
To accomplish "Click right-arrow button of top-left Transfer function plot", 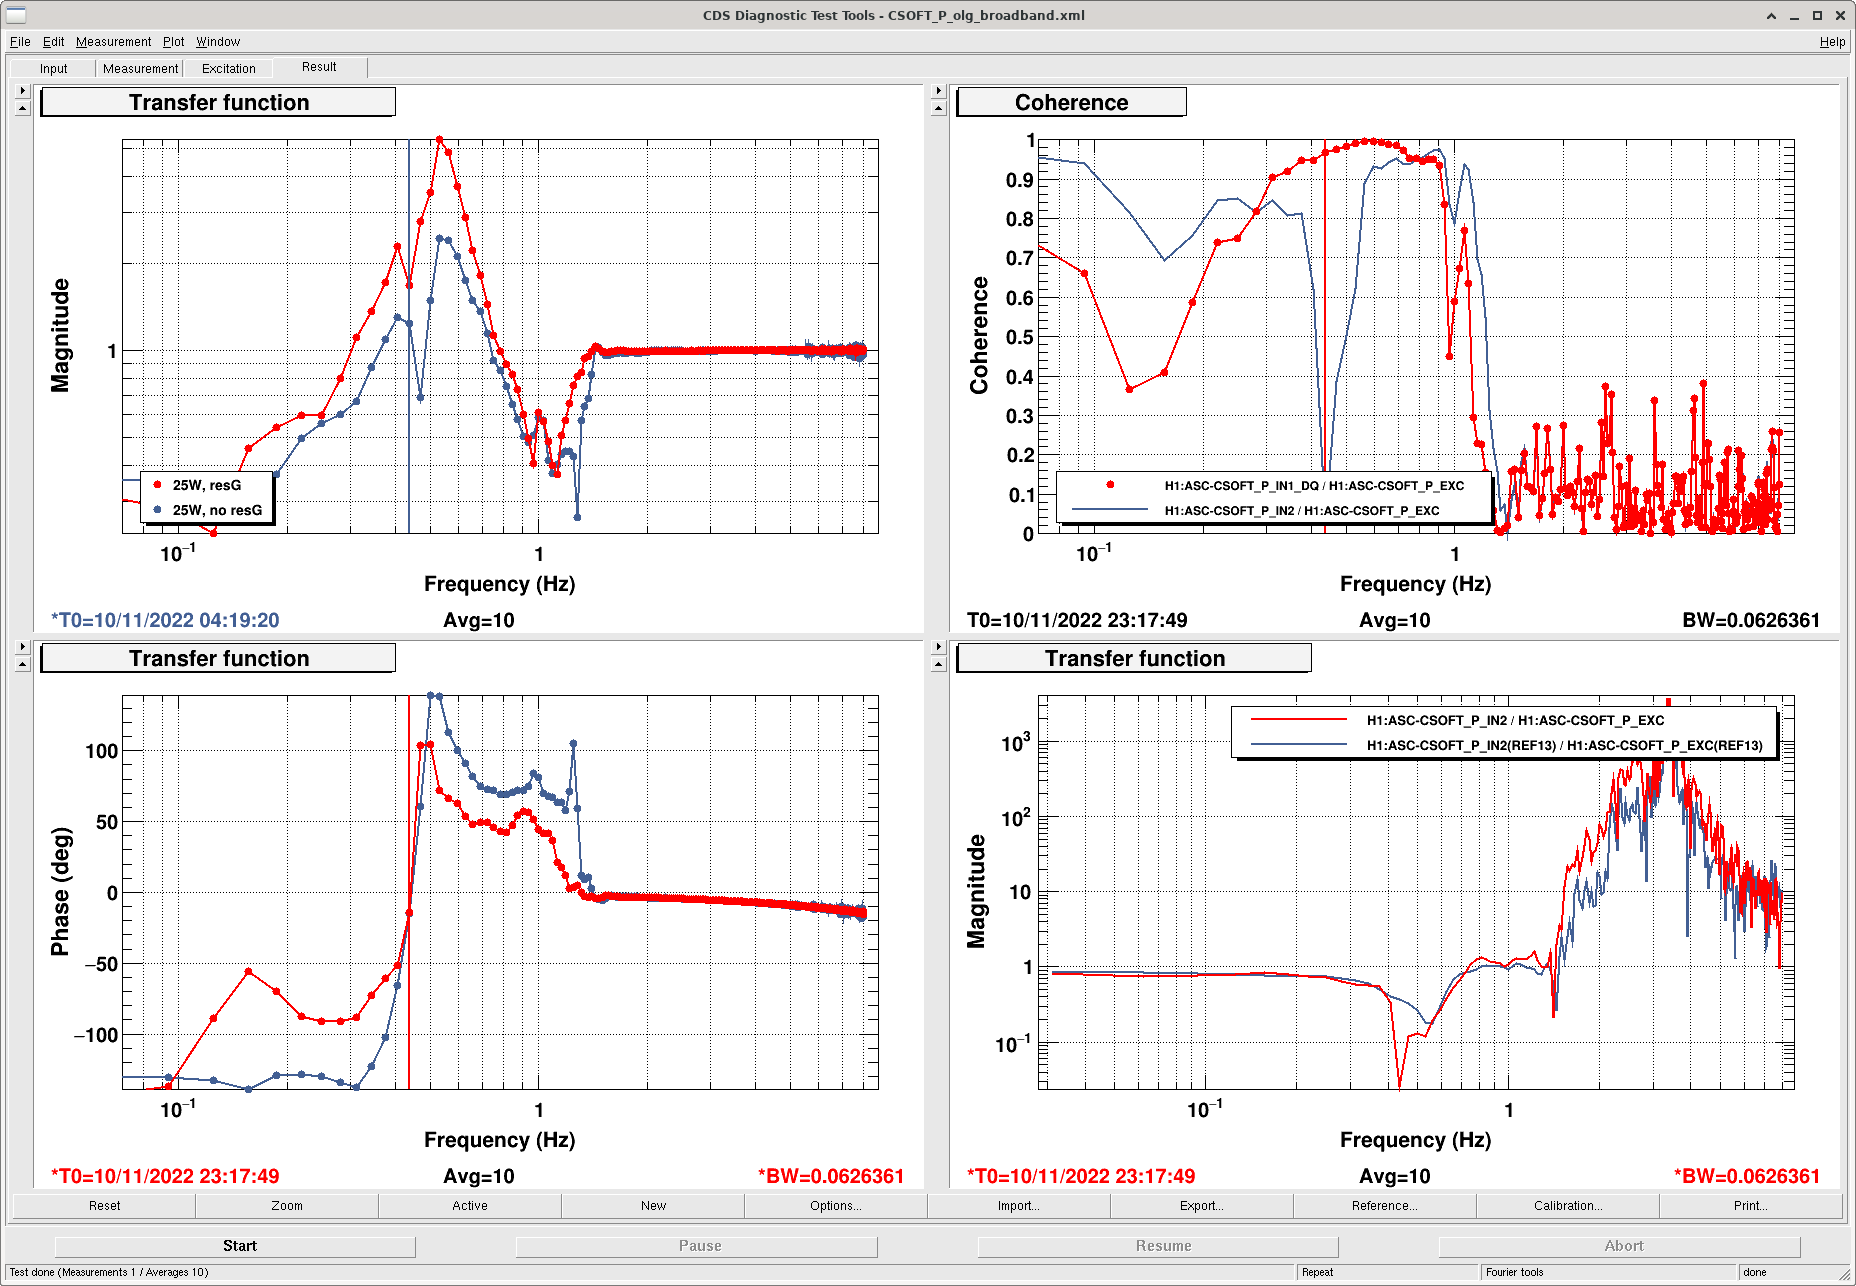I will point(22,90).
